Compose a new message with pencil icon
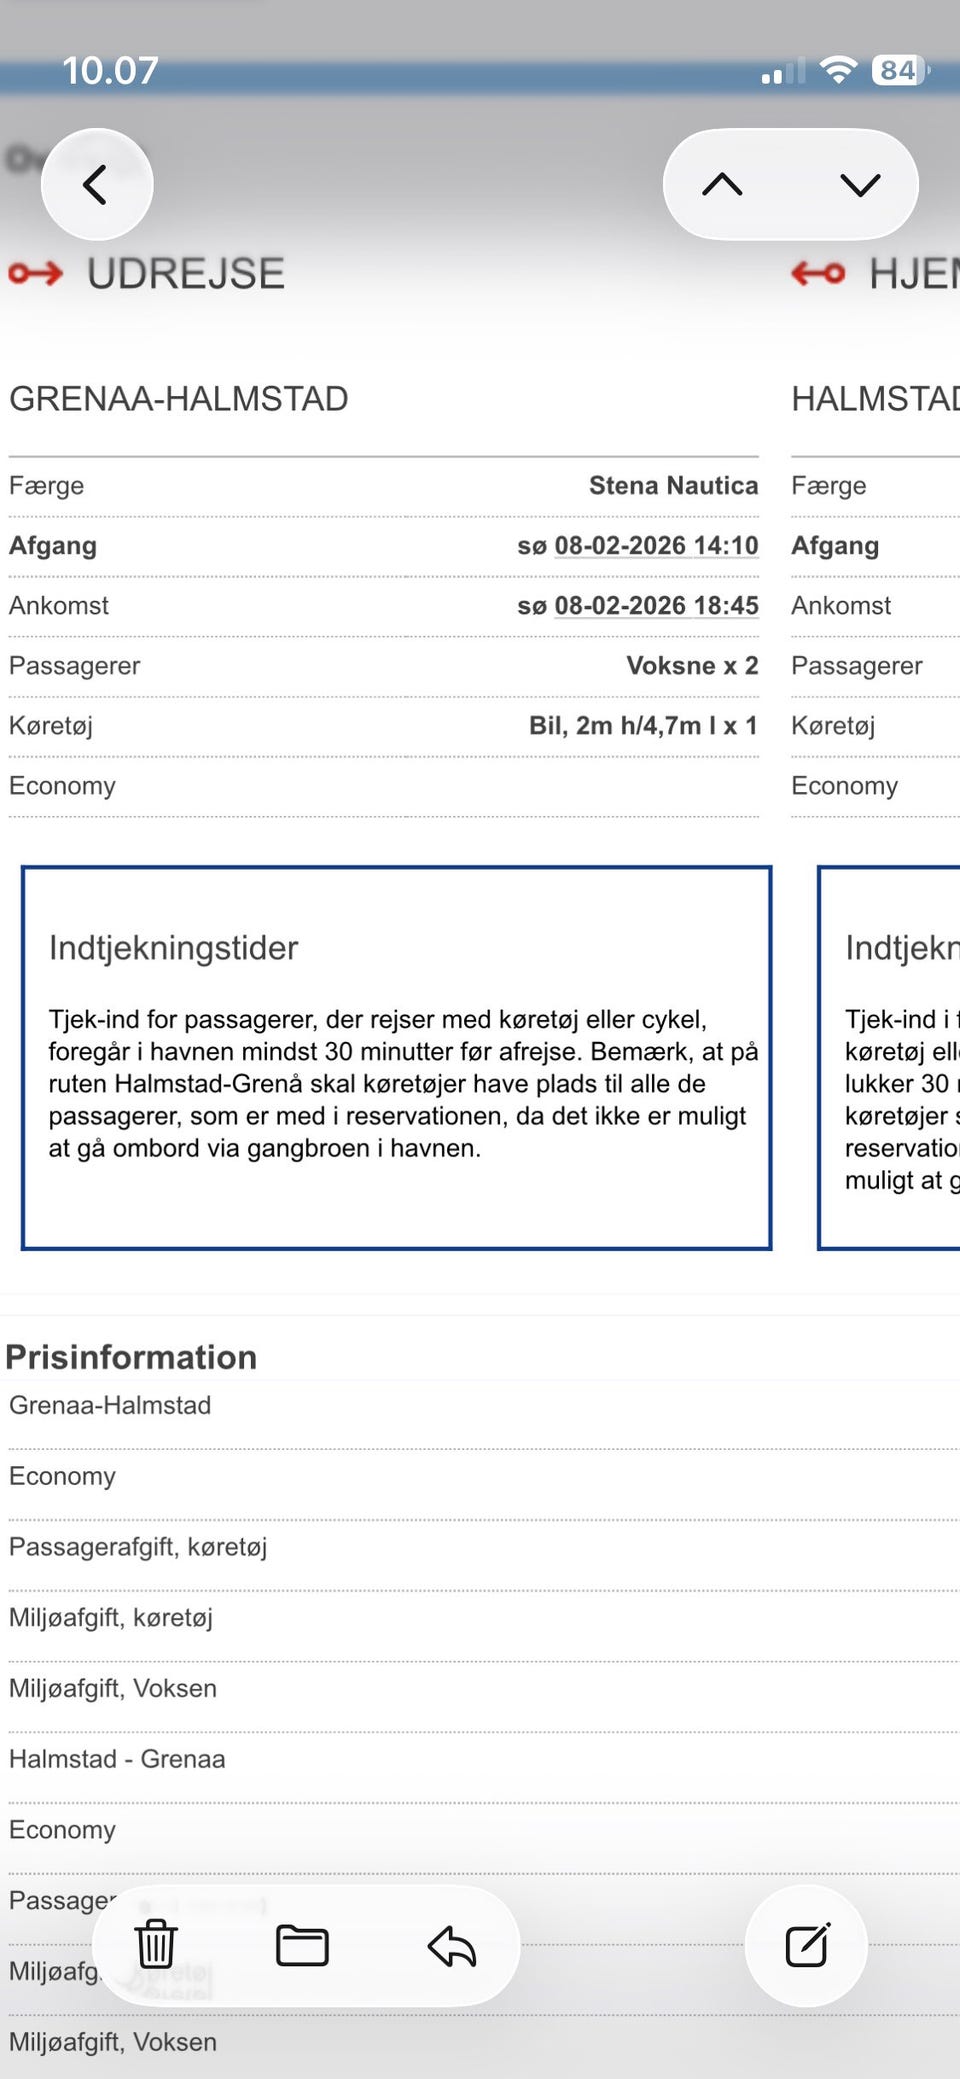 tap(806, 1945)
